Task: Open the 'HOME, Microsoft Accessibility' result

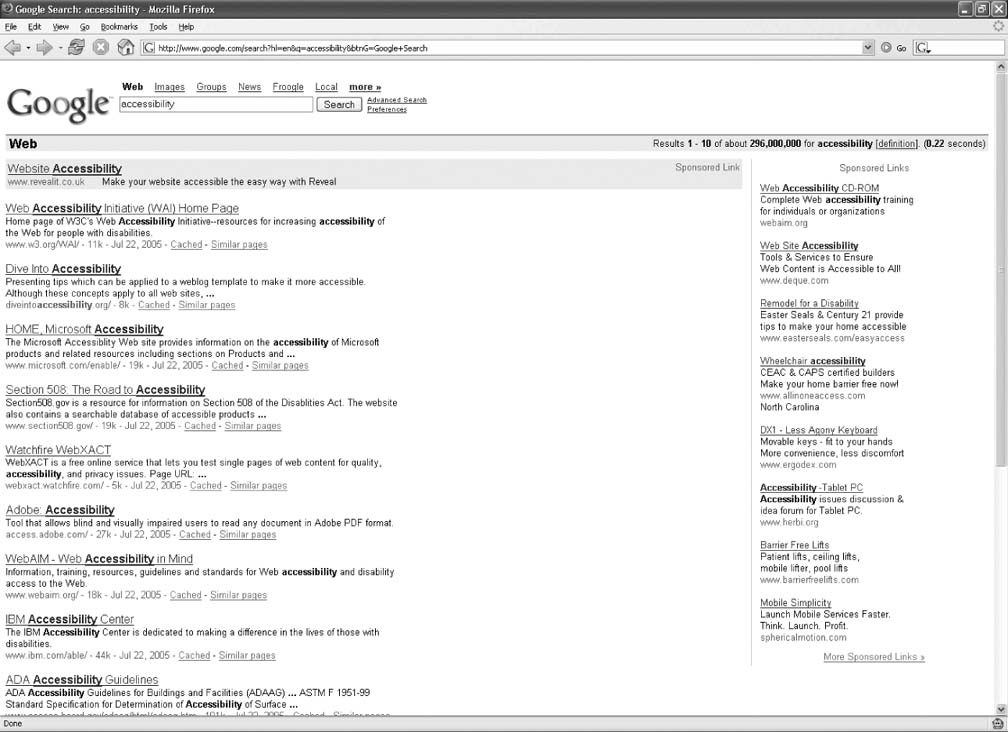Action: point(84,329)
